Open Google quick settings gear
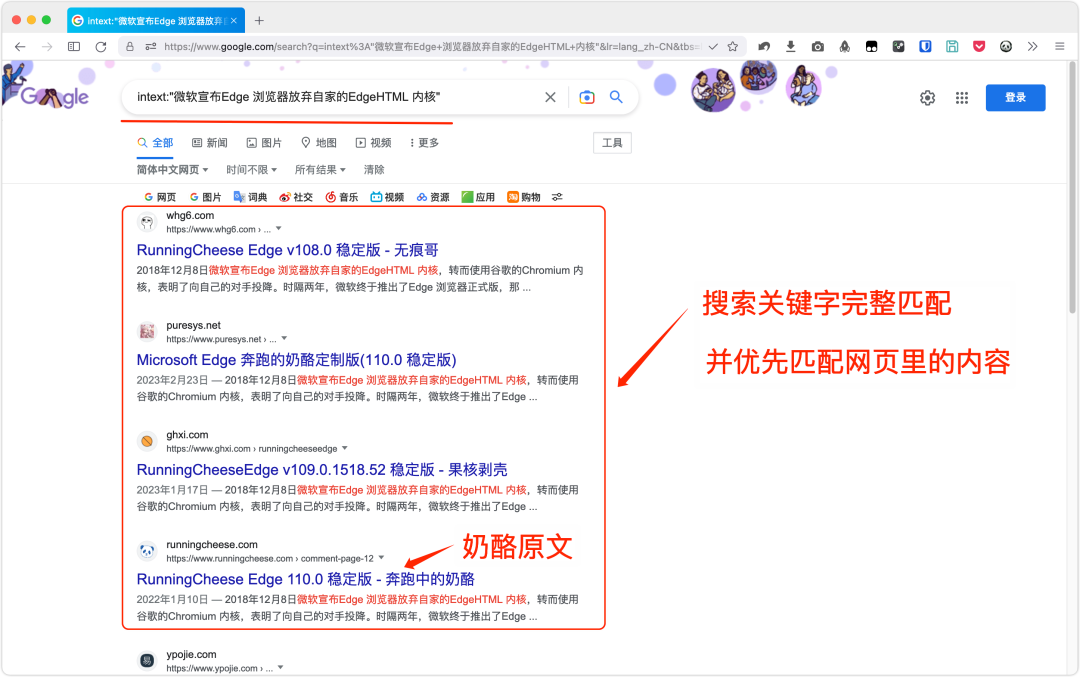Viewport: 1080px width, 677px height. pyautogui.click(x=928, y=98)
